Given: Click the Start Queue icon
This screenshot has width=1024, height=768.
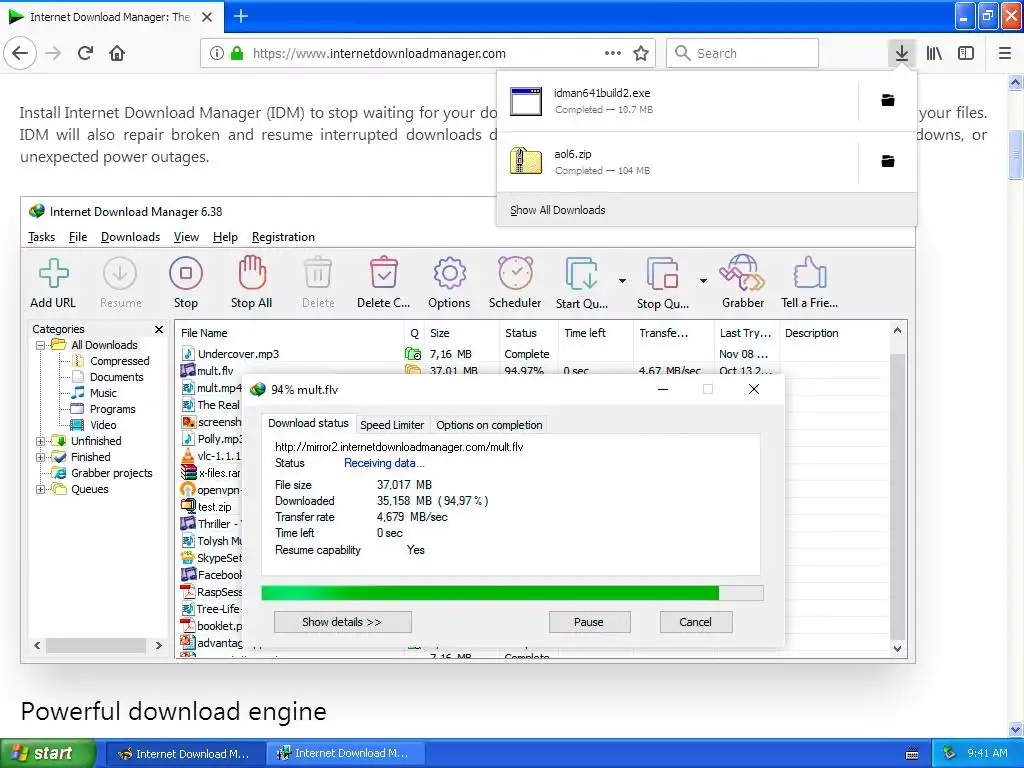Looking at the screenshot, I should click(581, 274).
